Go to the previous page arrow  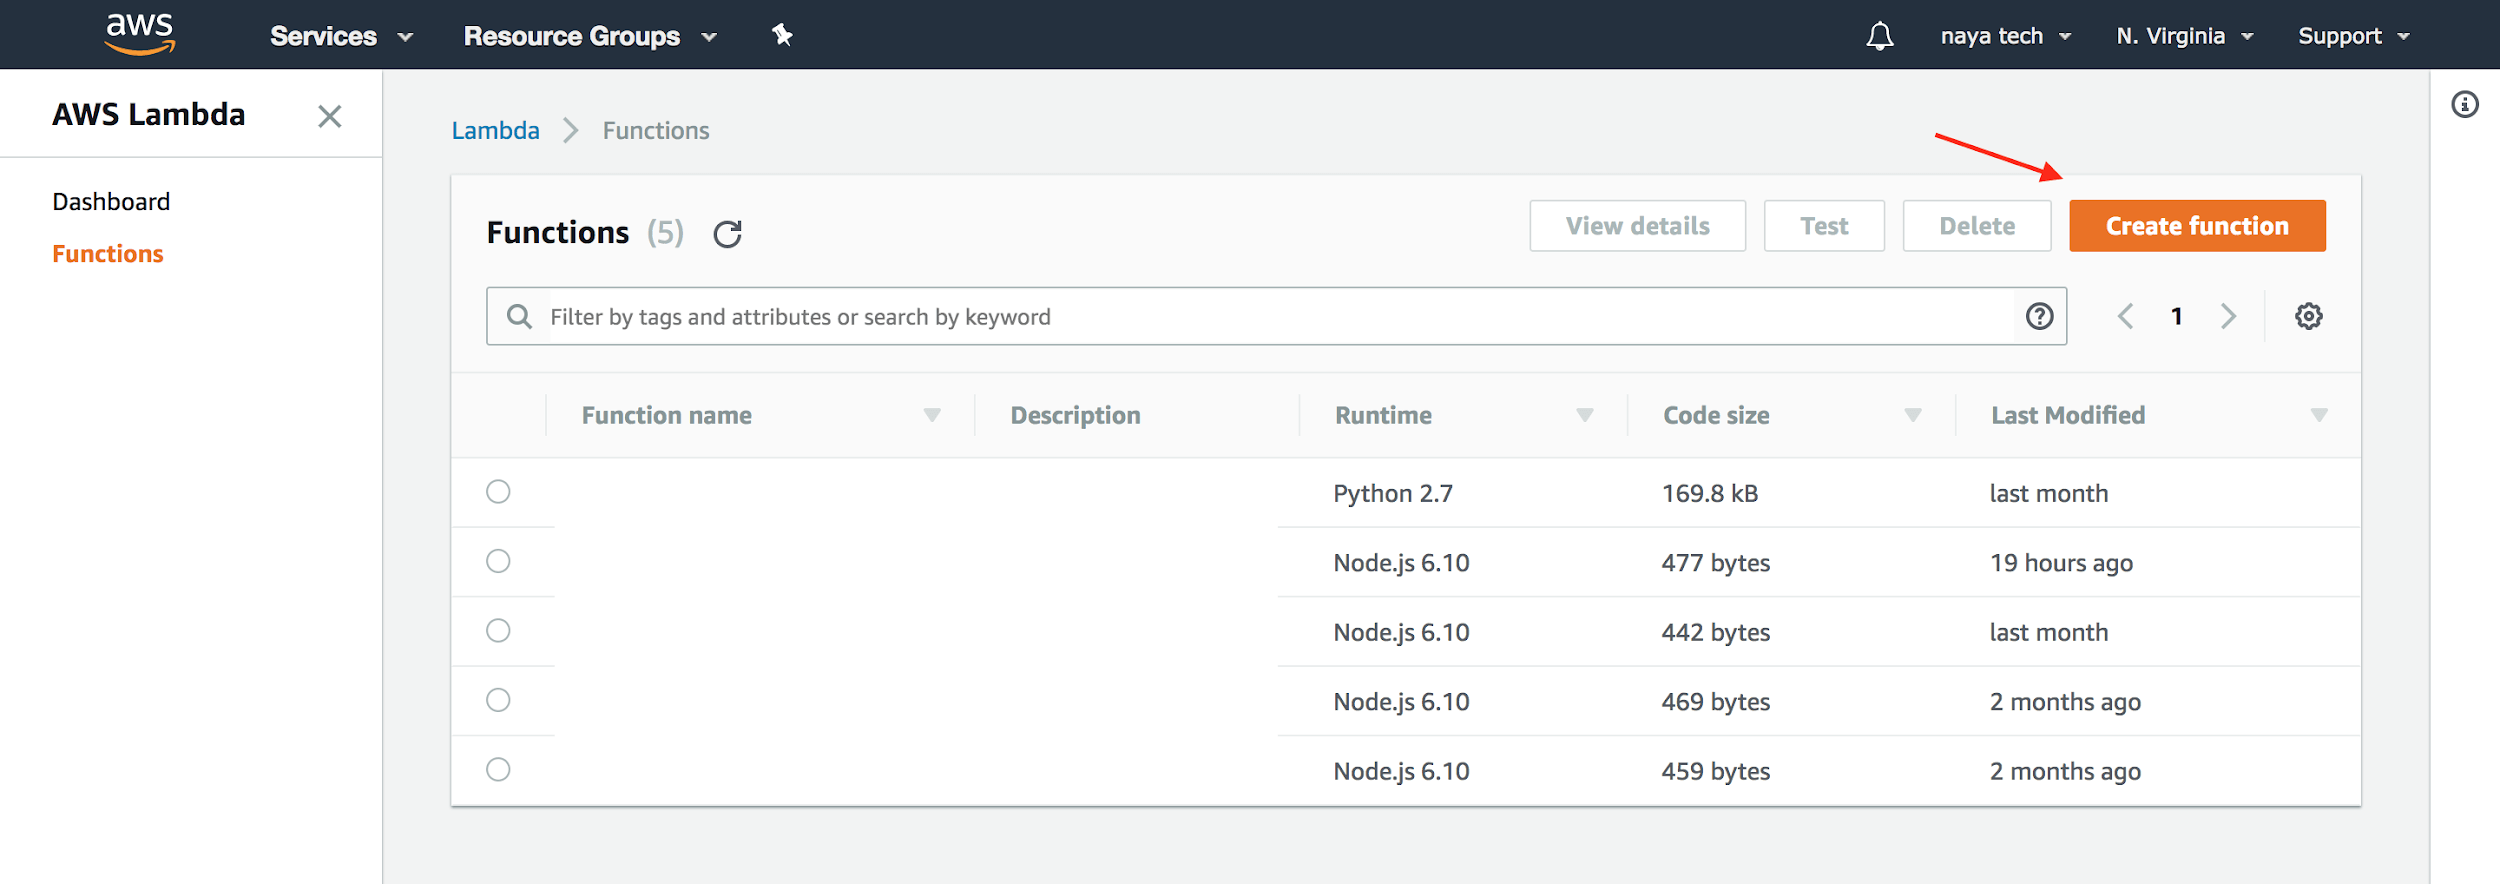pos(2126,316)
